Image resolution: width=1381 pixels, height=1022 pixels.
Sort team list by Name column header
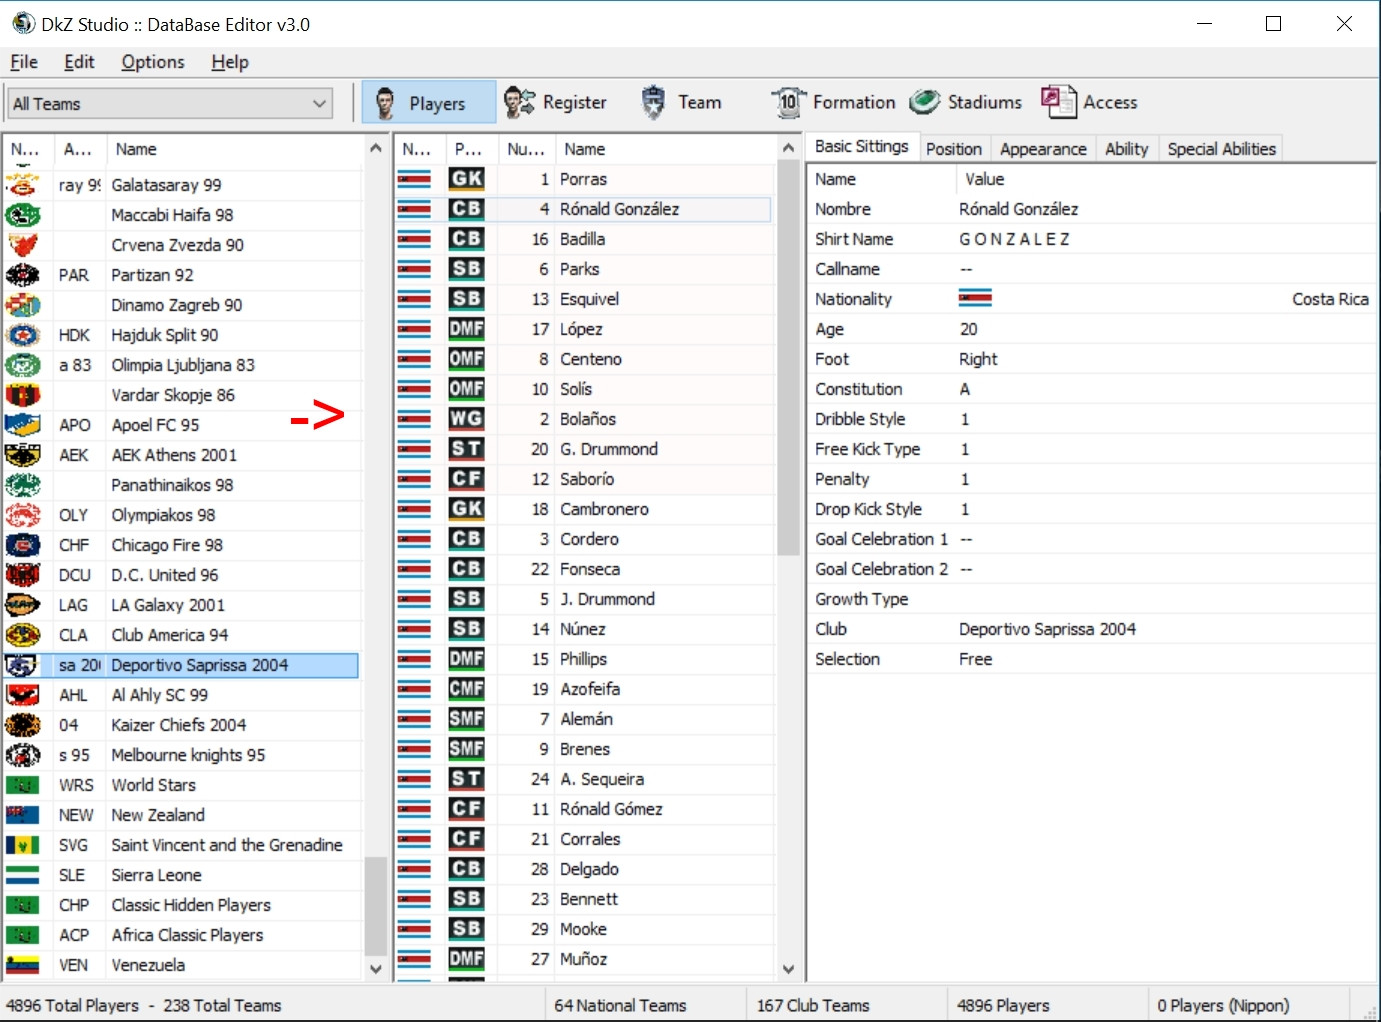(x=235, y=149)
